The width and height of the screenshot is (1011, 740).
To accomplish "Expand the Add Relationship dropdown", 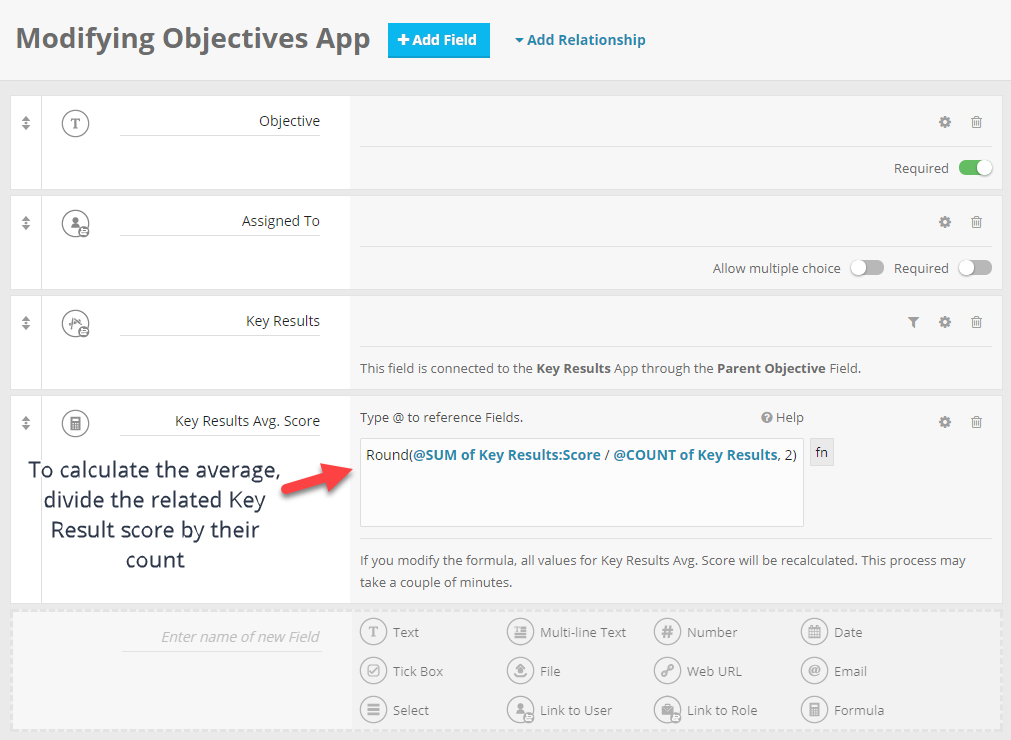I will 580,40.
